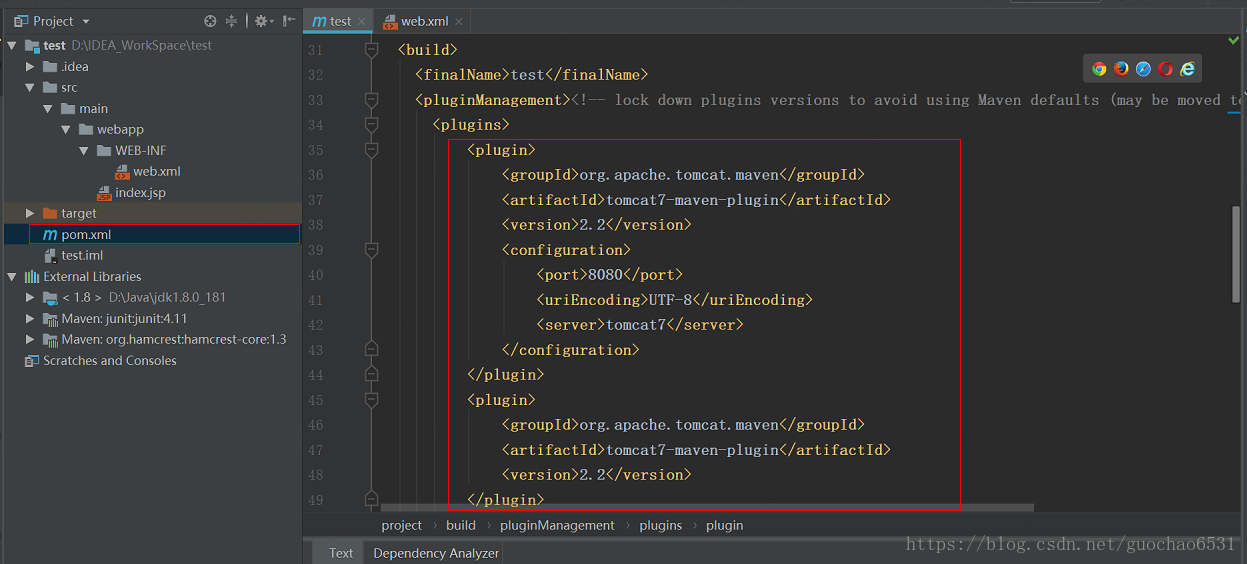This screenshot has height=564, width=1247.
Task: Click the collapse all icon in Project panel
Action: (232, 21)
